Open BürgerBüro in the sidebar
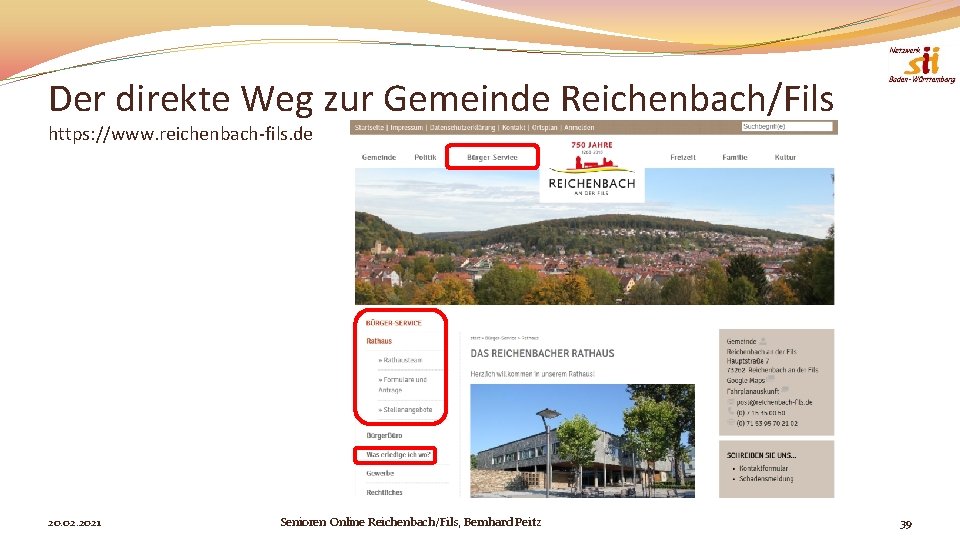 [384, 435]
